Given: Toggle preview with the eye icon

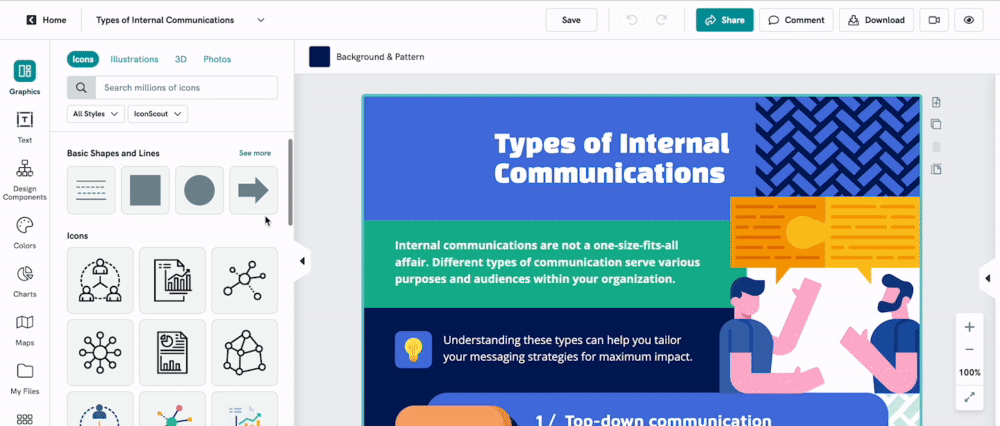Looking at the screenshot, I should click(969, 20).
